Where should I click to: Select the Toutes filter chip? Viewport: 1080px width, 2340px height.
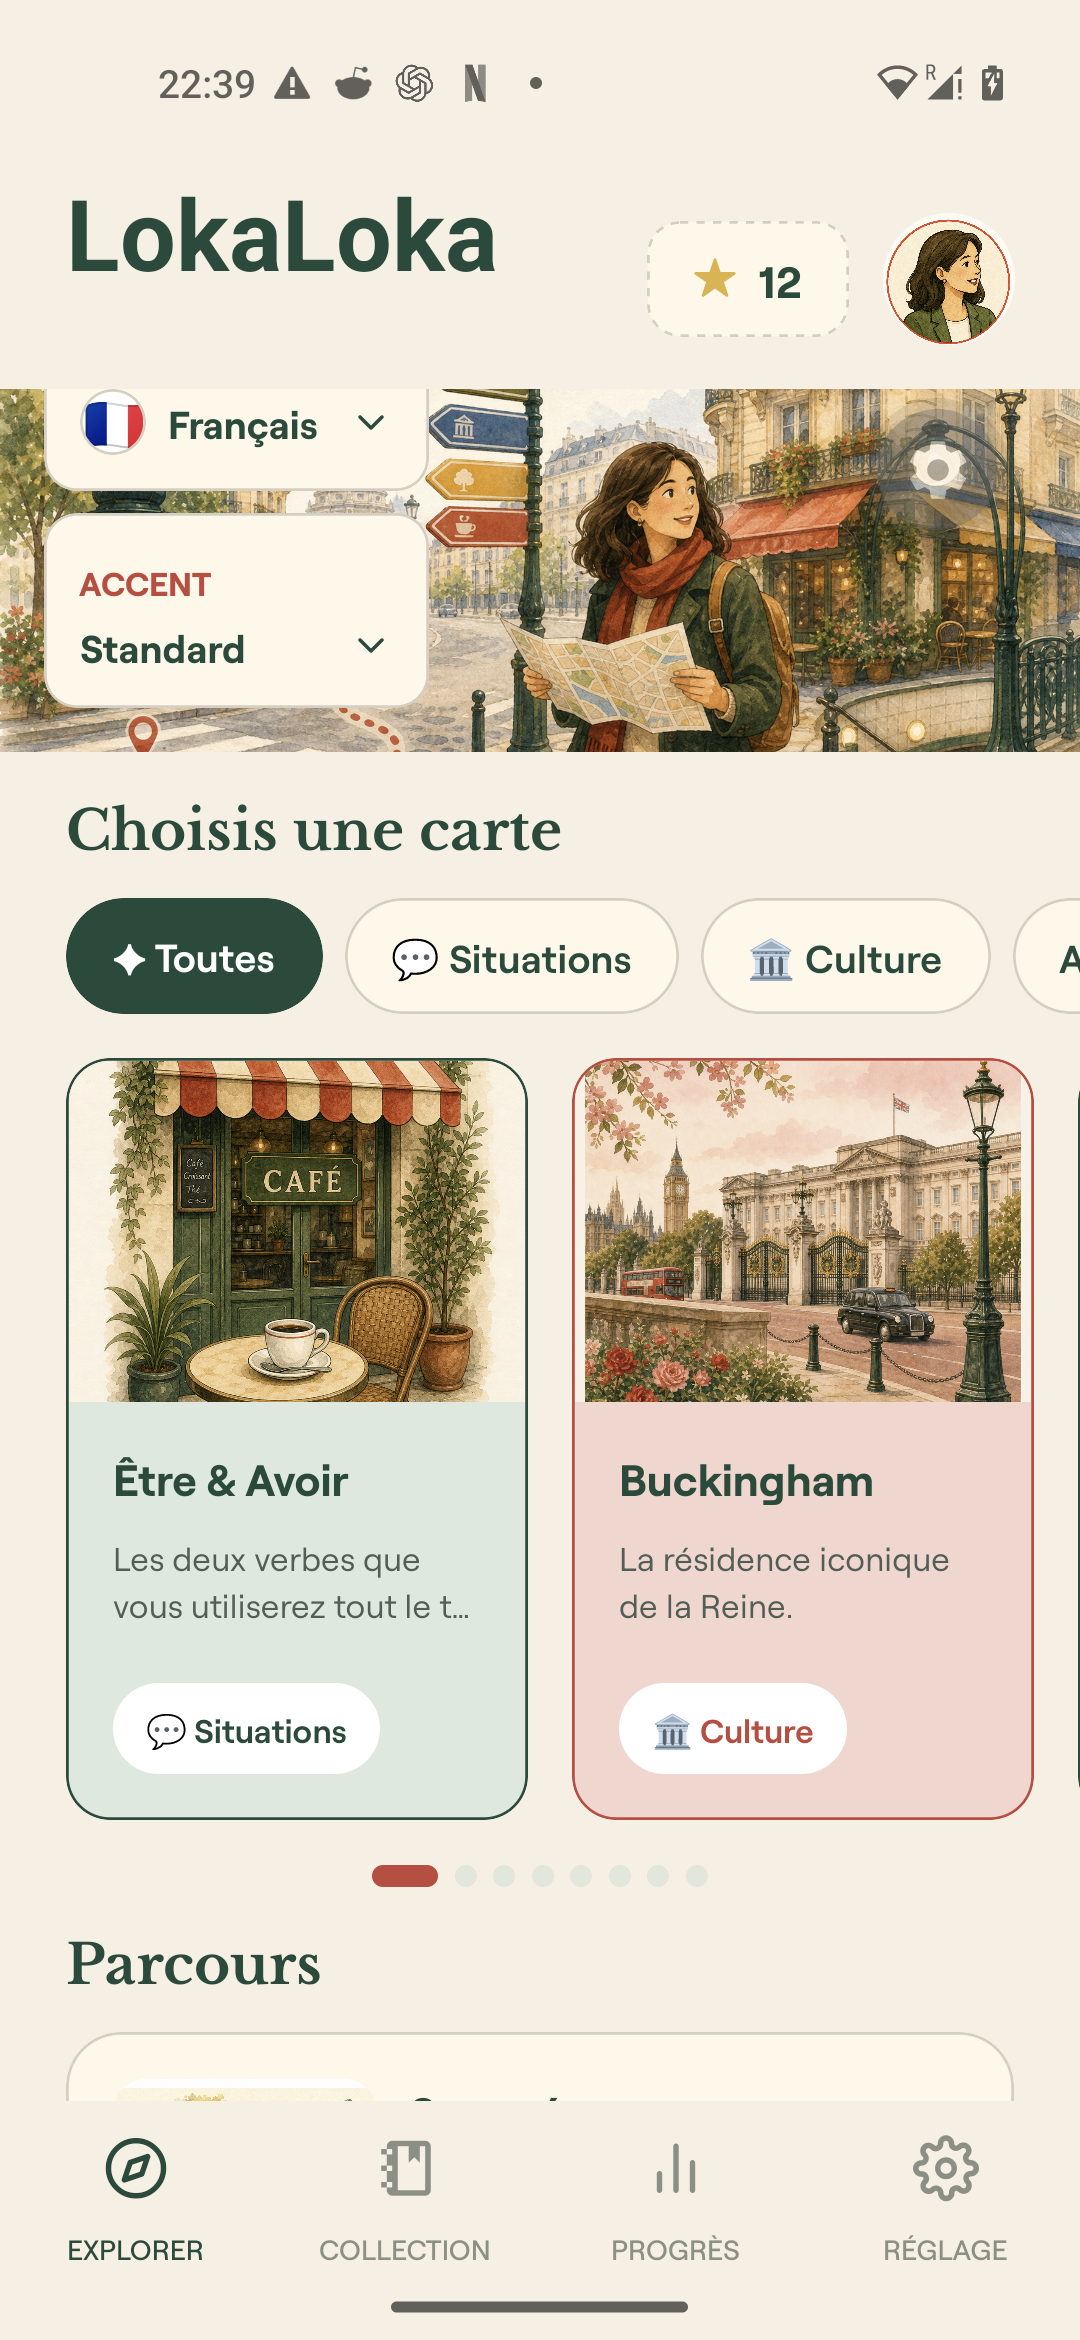coord(194,956)
